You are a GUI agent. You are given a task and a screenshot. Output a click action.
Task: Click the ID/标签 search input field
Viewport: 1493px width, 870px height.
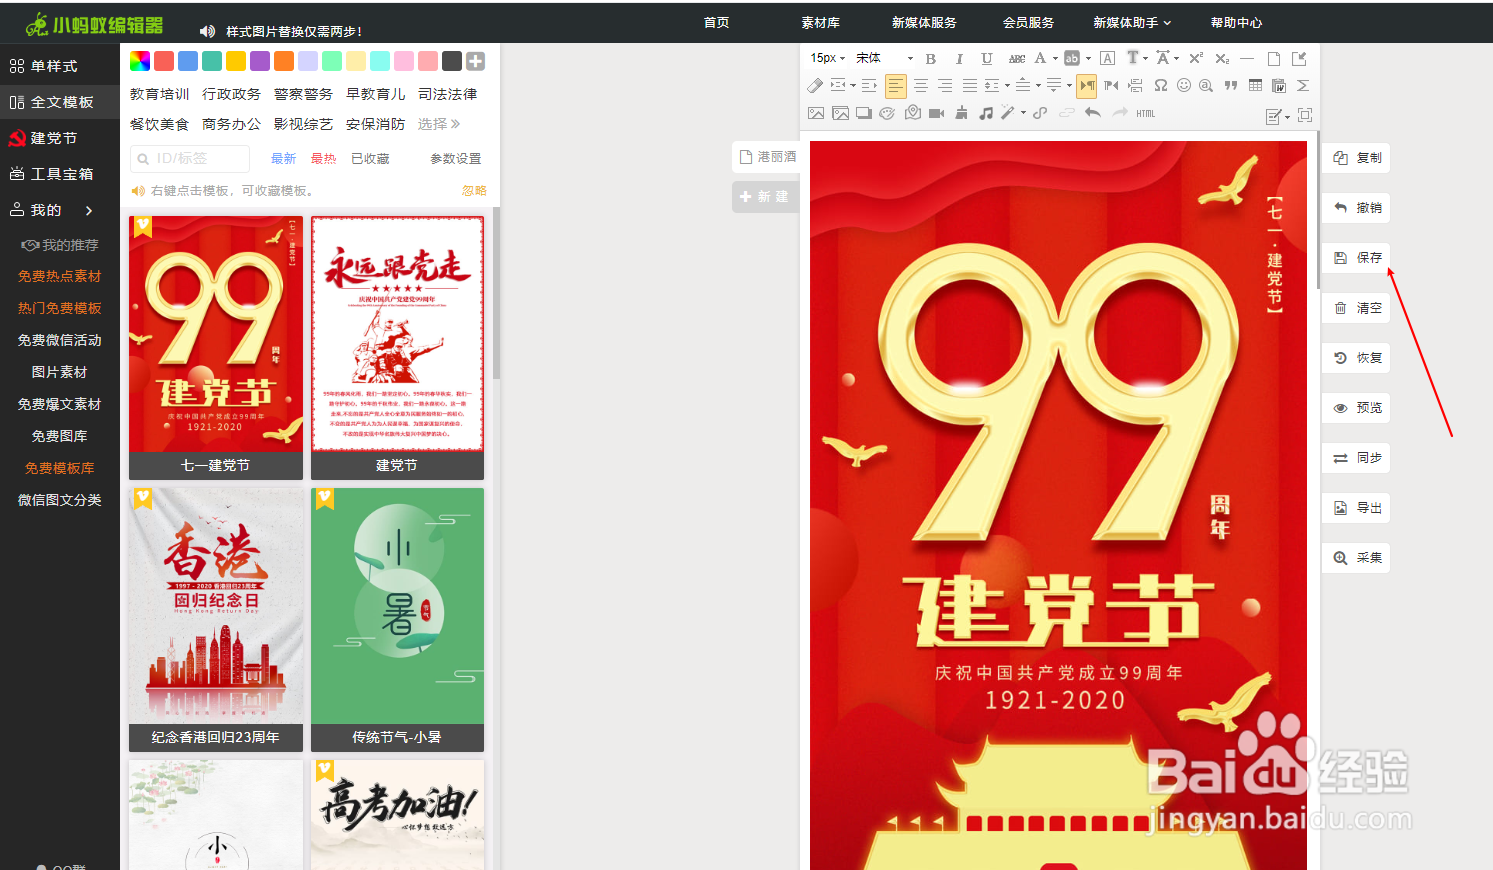190,159
